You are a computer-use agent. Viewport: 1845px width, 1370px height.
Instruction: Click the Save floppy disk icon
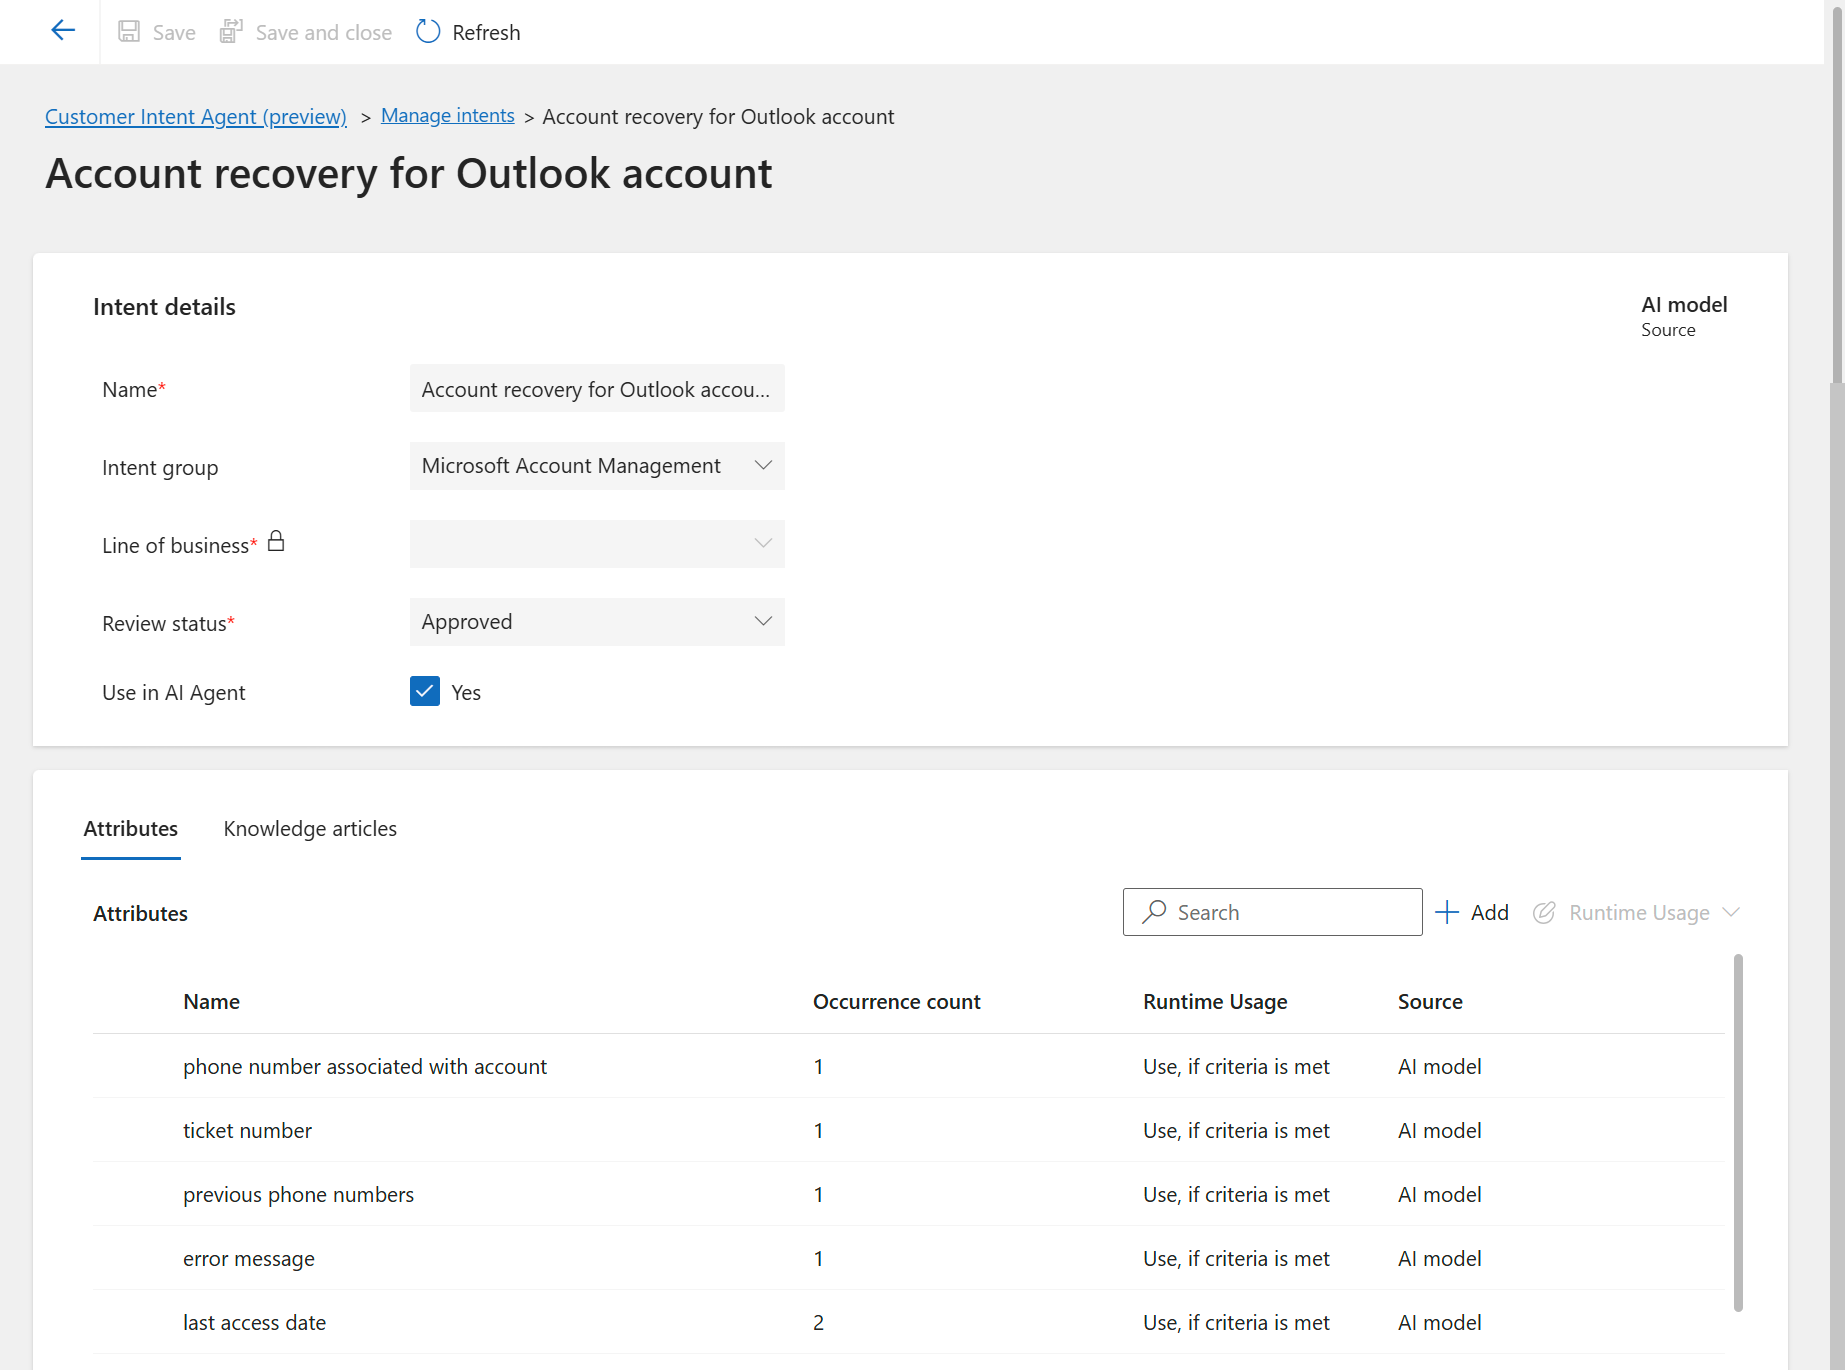[129, 32]
